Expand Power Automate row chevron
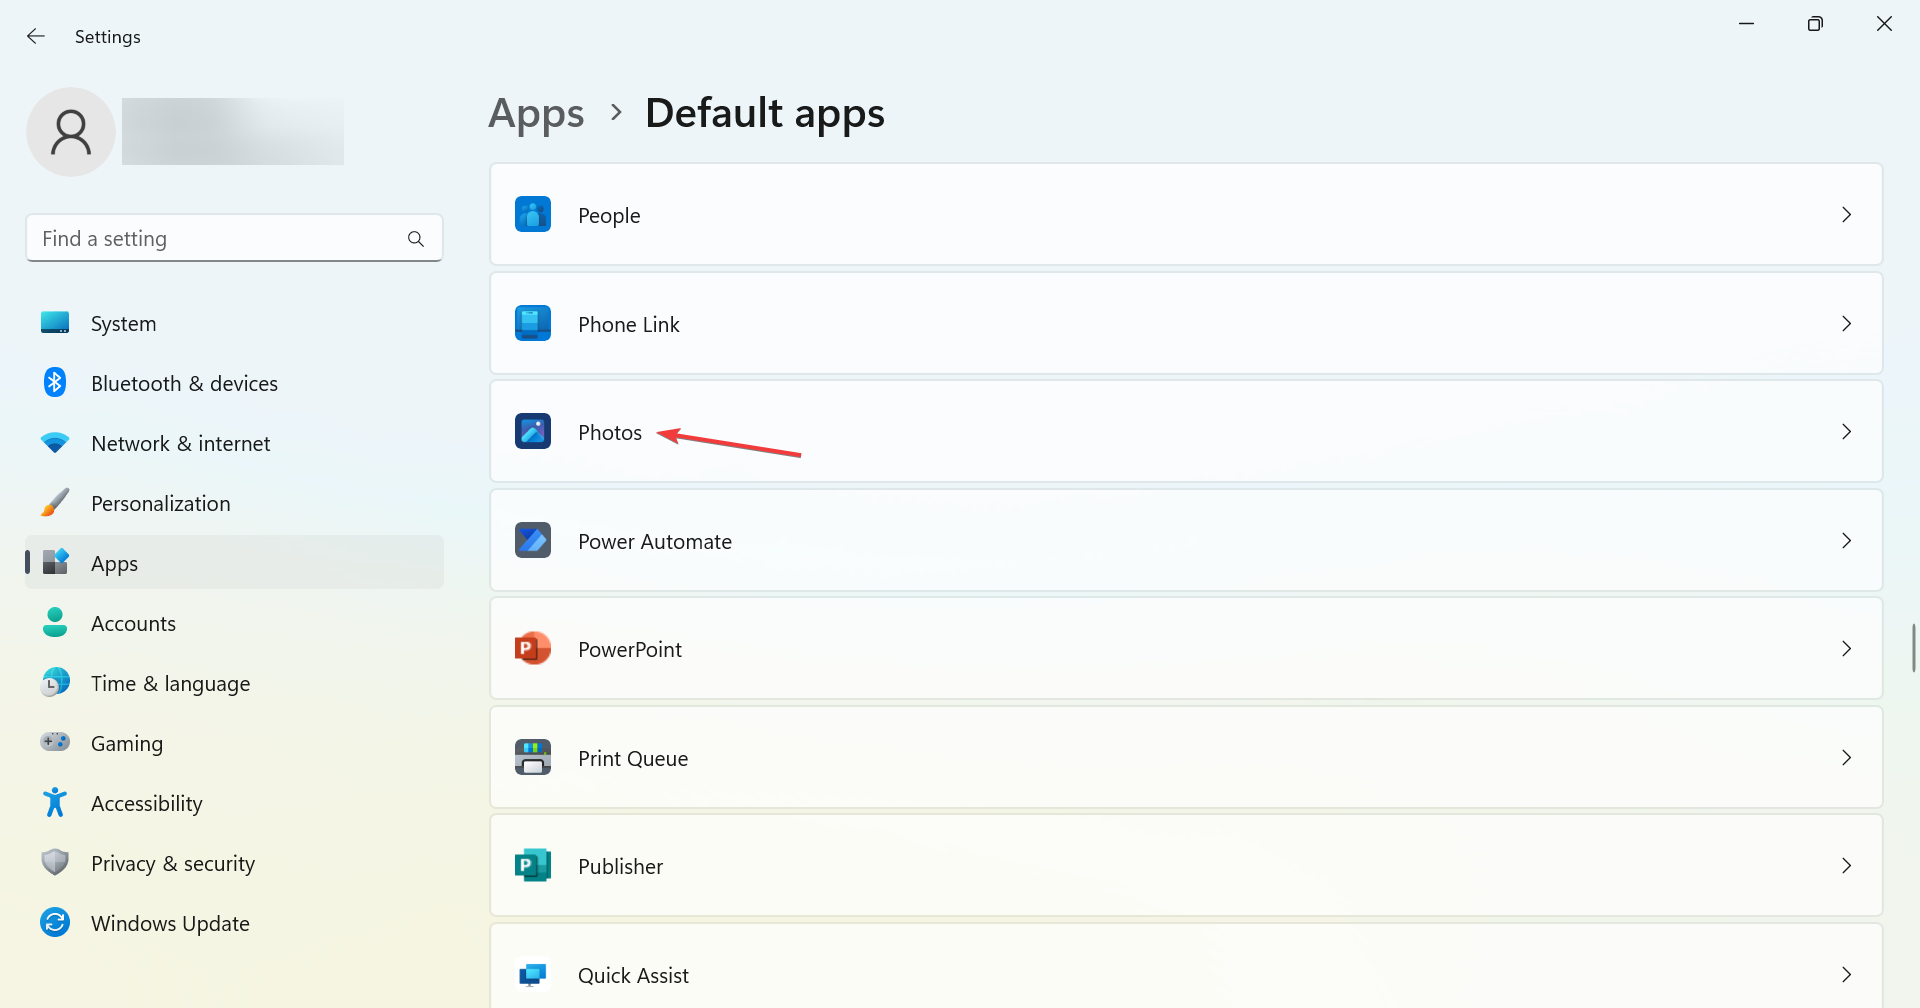 (x=1846, y=540)
